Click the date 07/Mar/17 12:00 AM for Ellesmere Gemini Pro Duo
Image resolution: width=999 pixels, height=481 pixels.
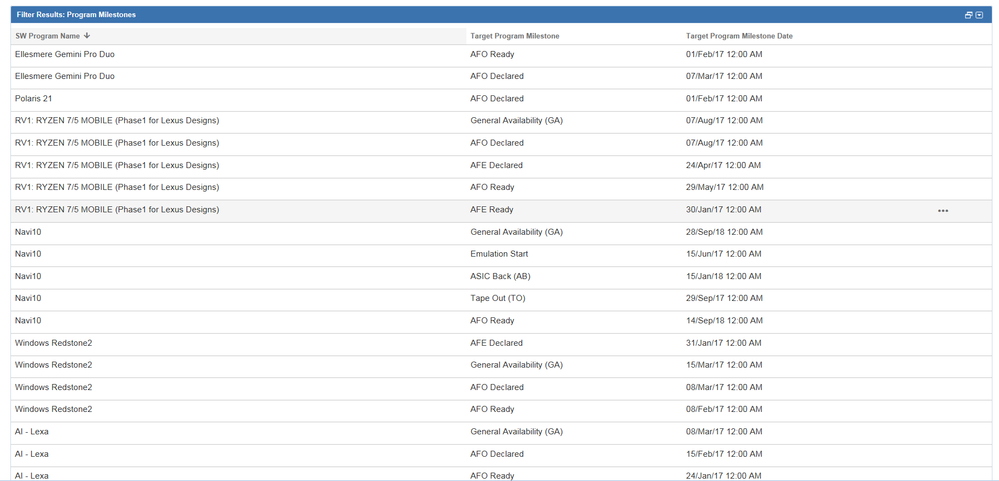(x=724, y=76)
